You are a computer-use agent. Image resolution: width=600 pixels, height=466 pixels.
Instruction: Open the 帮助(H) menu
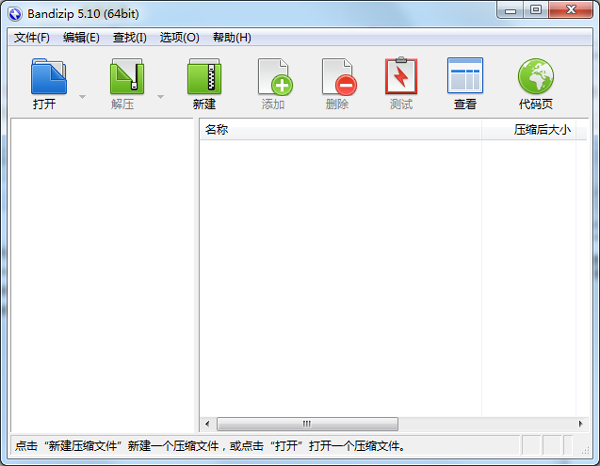point(232,37)
